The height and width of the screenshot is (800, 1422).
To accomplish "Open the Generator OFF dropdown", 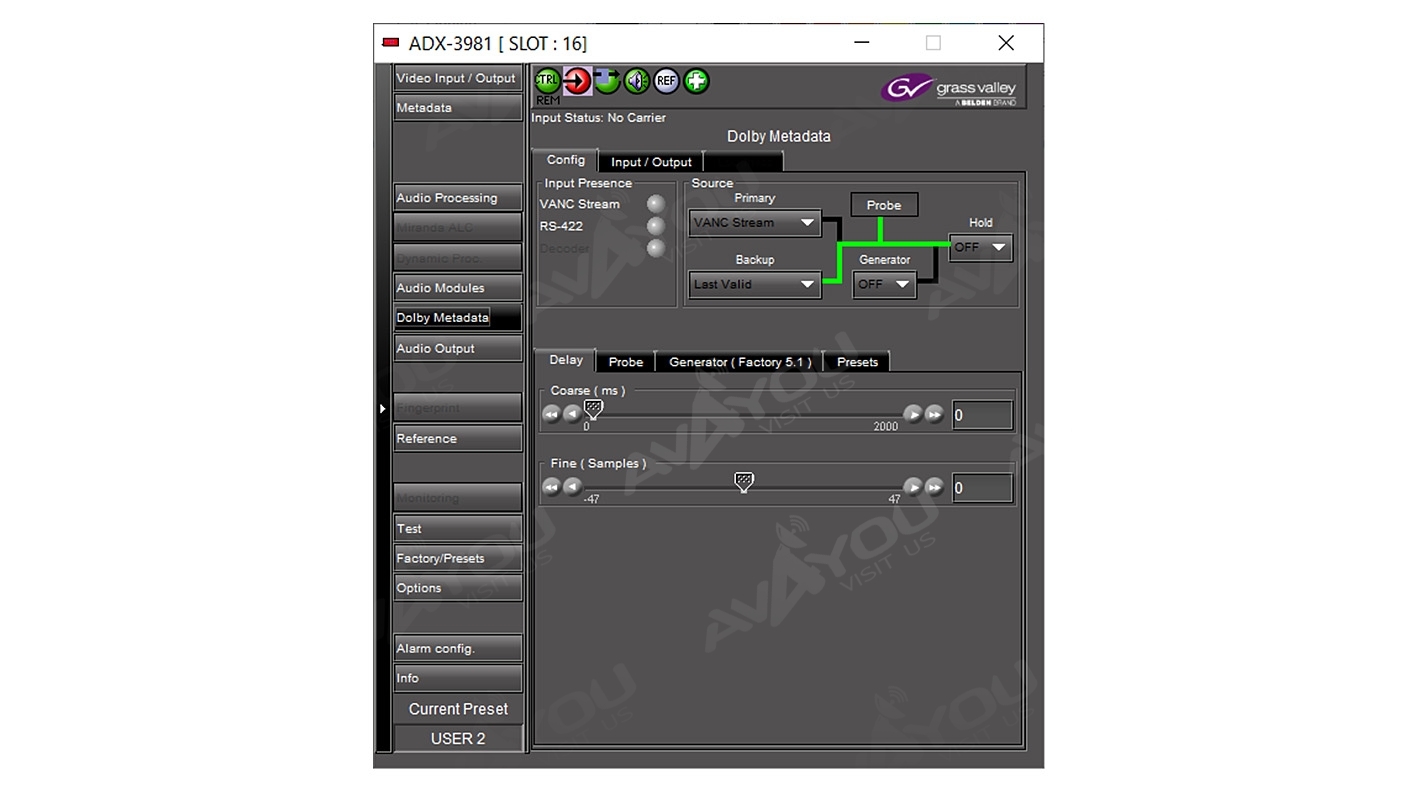I will coord(884,284).
